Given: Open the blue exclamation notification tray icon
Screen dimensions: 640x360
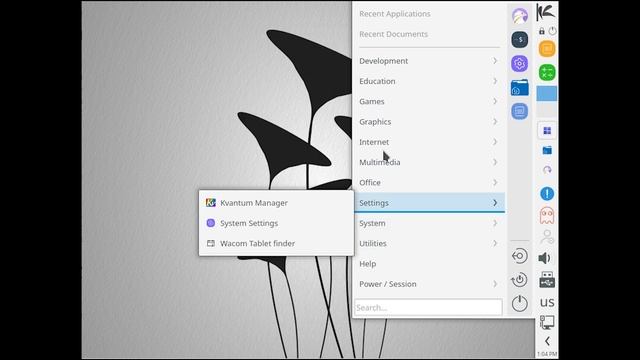Looking at the screenshot, I should [547, 194].
